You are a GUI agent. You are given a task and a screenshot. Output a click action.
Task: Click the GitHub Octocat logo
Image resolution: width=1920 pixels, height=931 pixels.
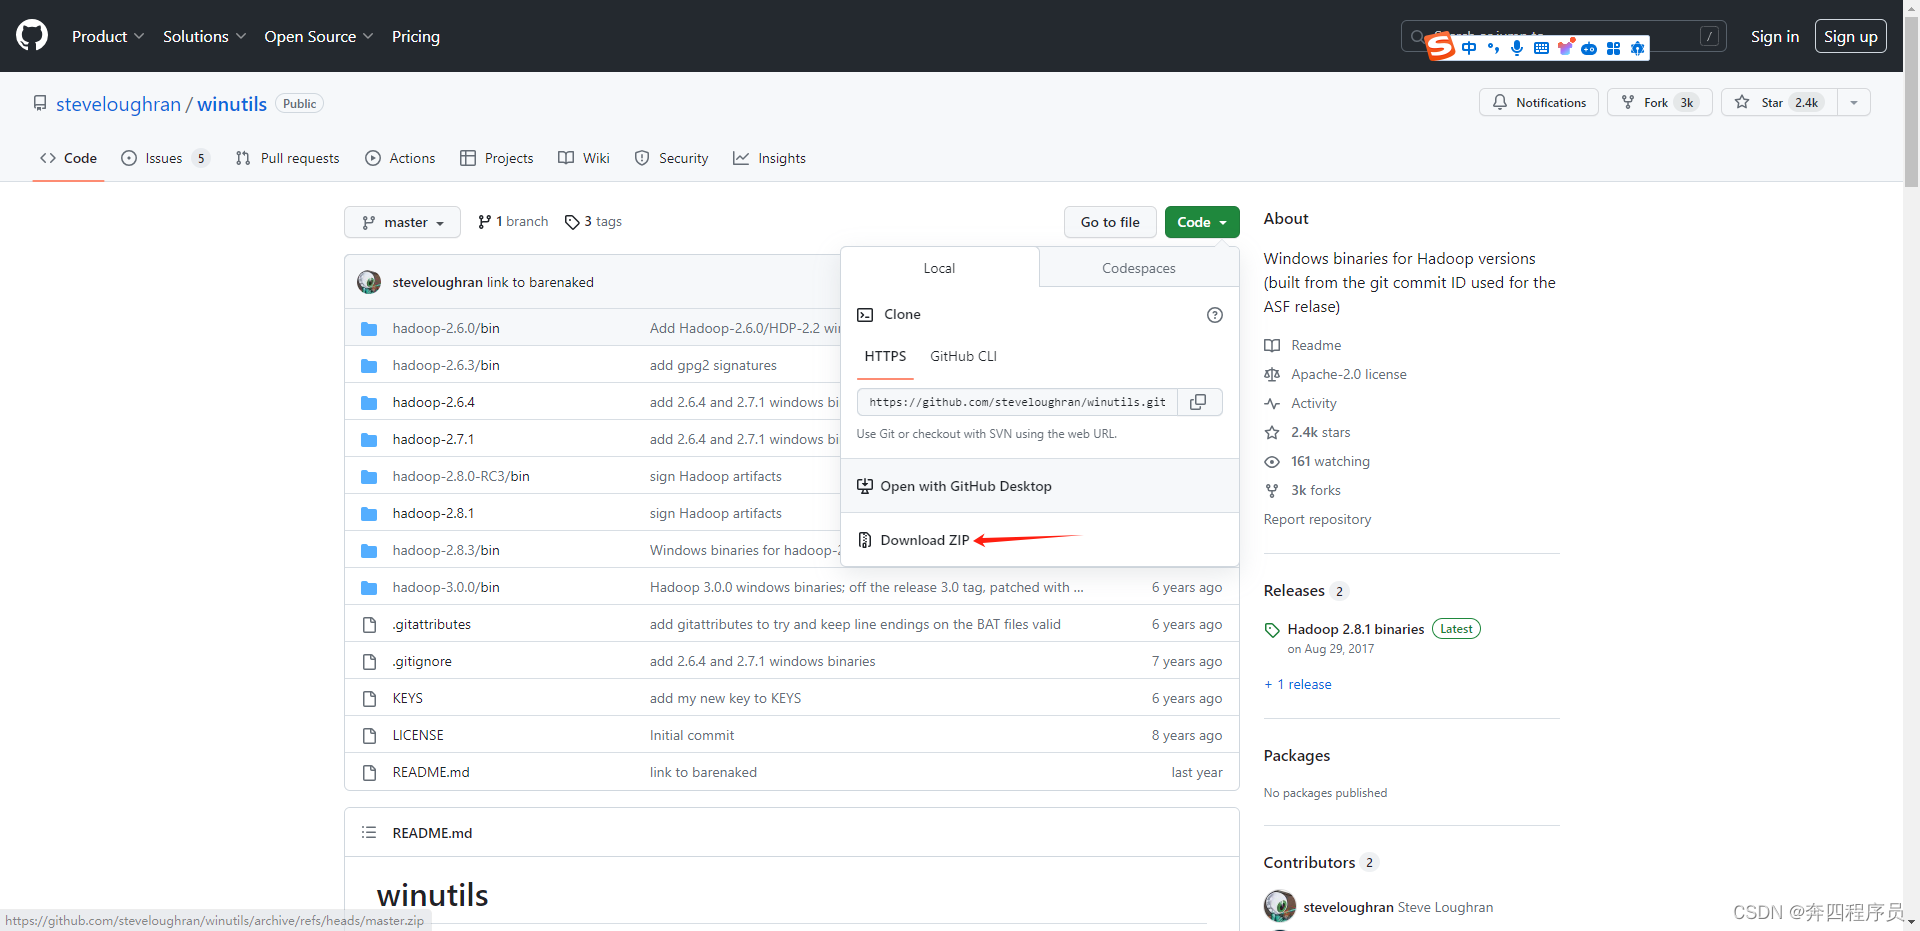(x=32, y=36)
